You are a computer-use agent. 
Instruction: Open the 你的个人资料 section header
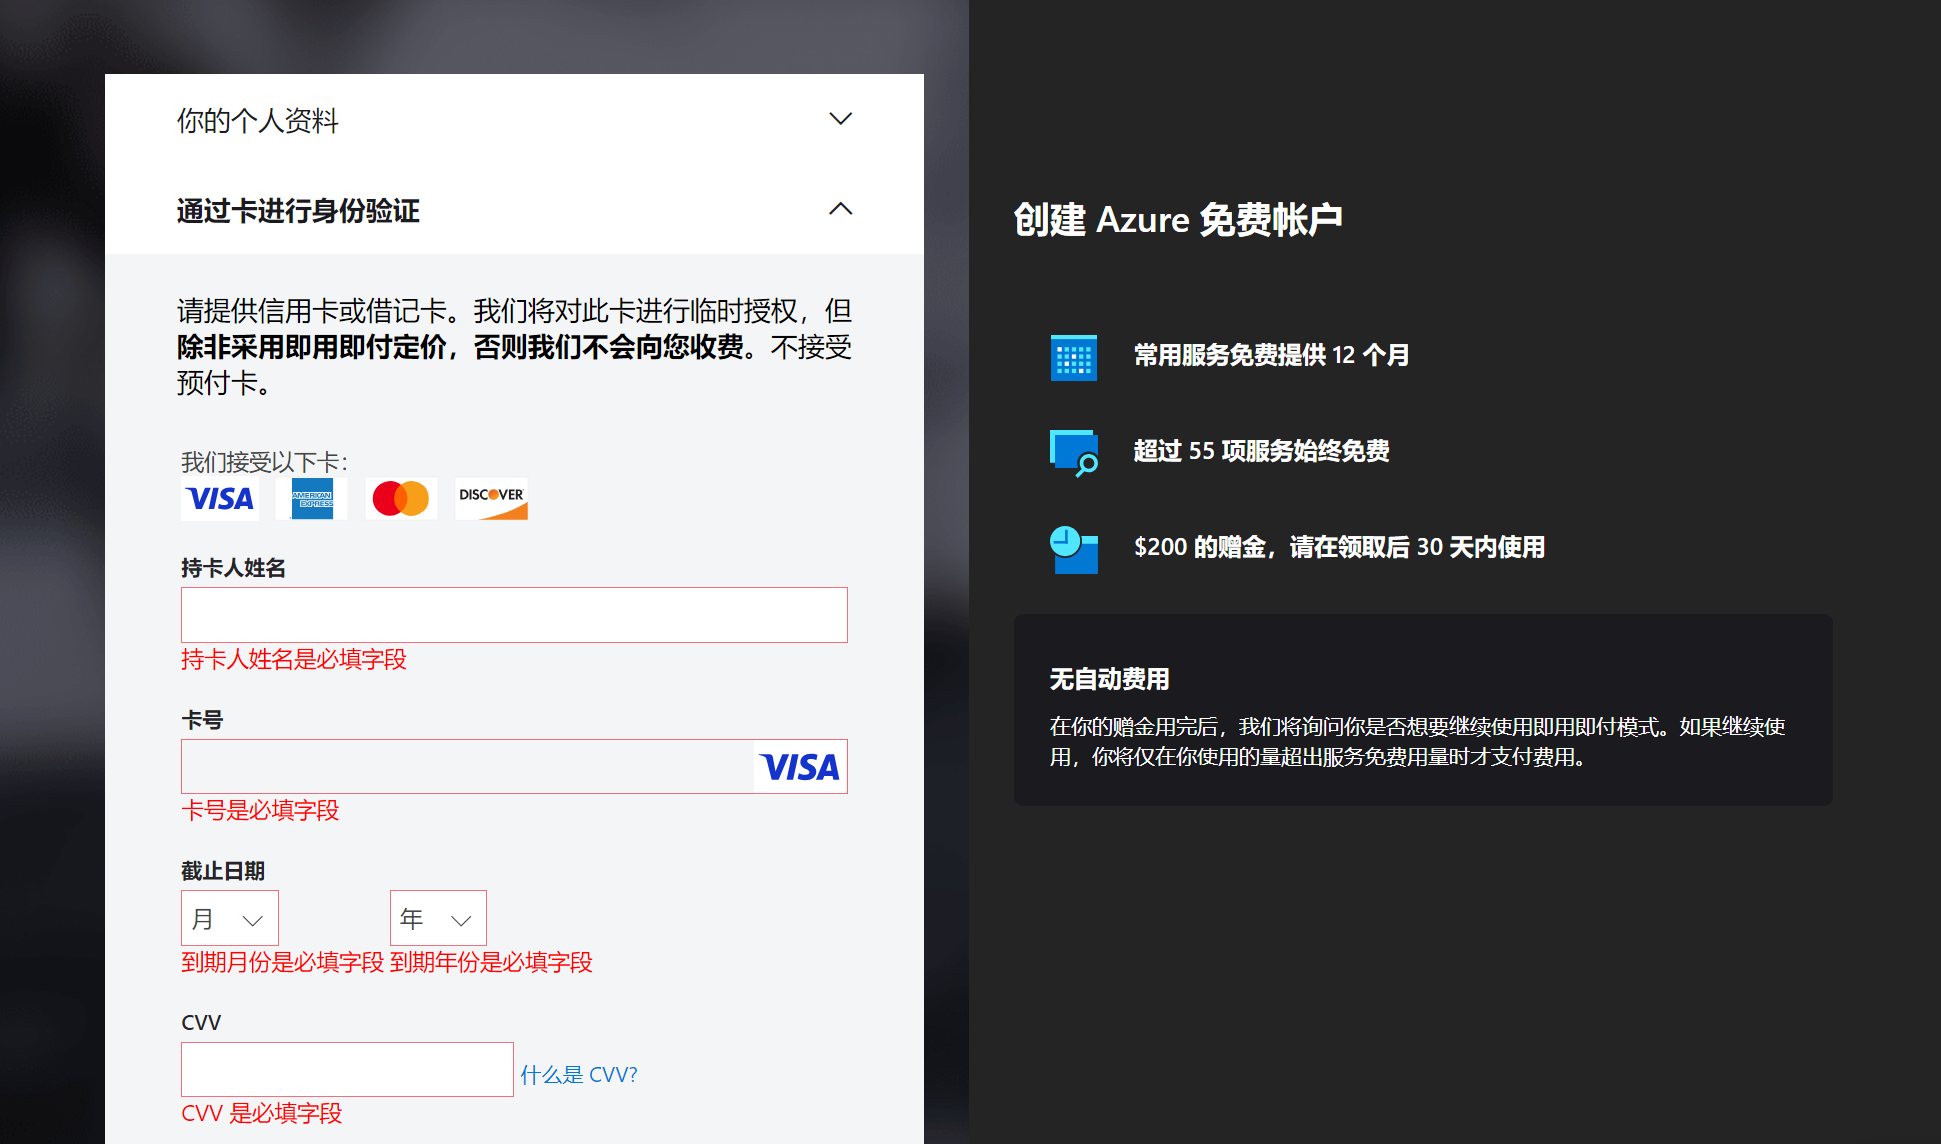514,120
